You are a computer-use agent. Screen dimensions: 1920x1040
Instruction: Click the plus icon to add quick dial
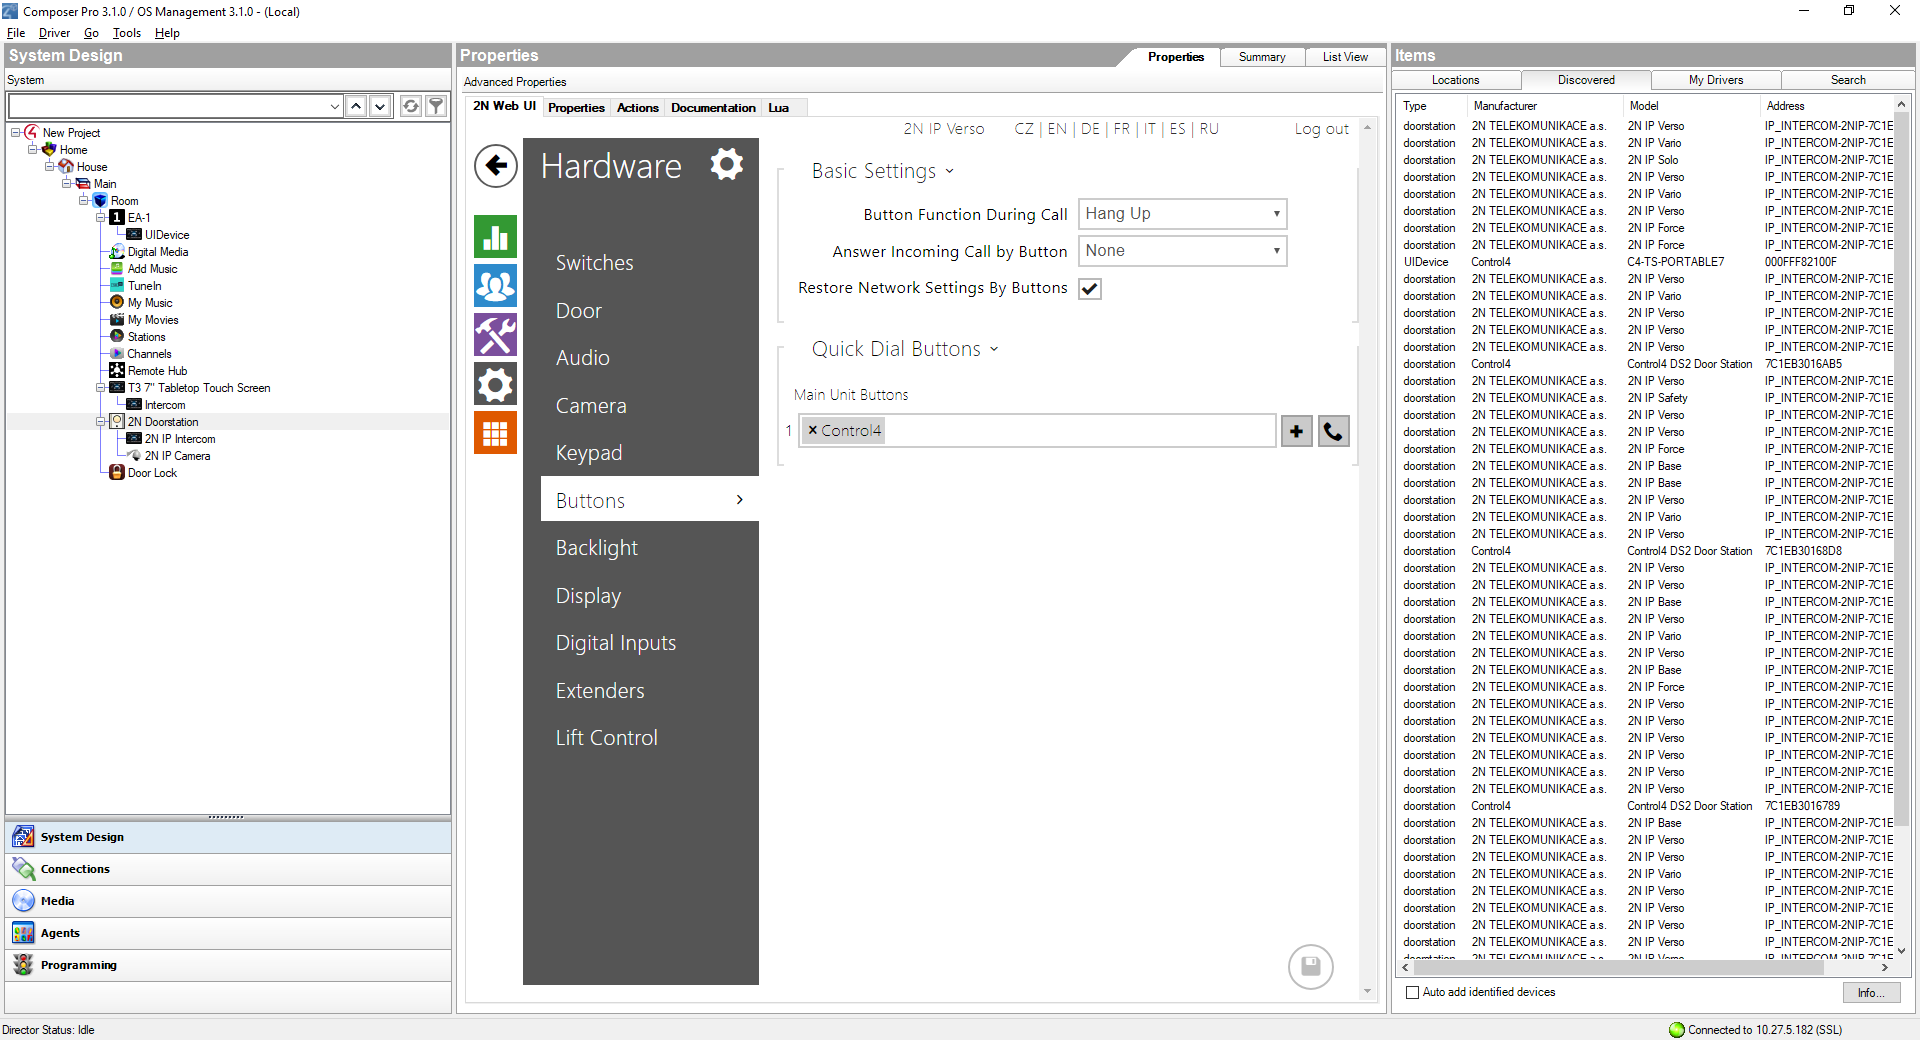1296,431
